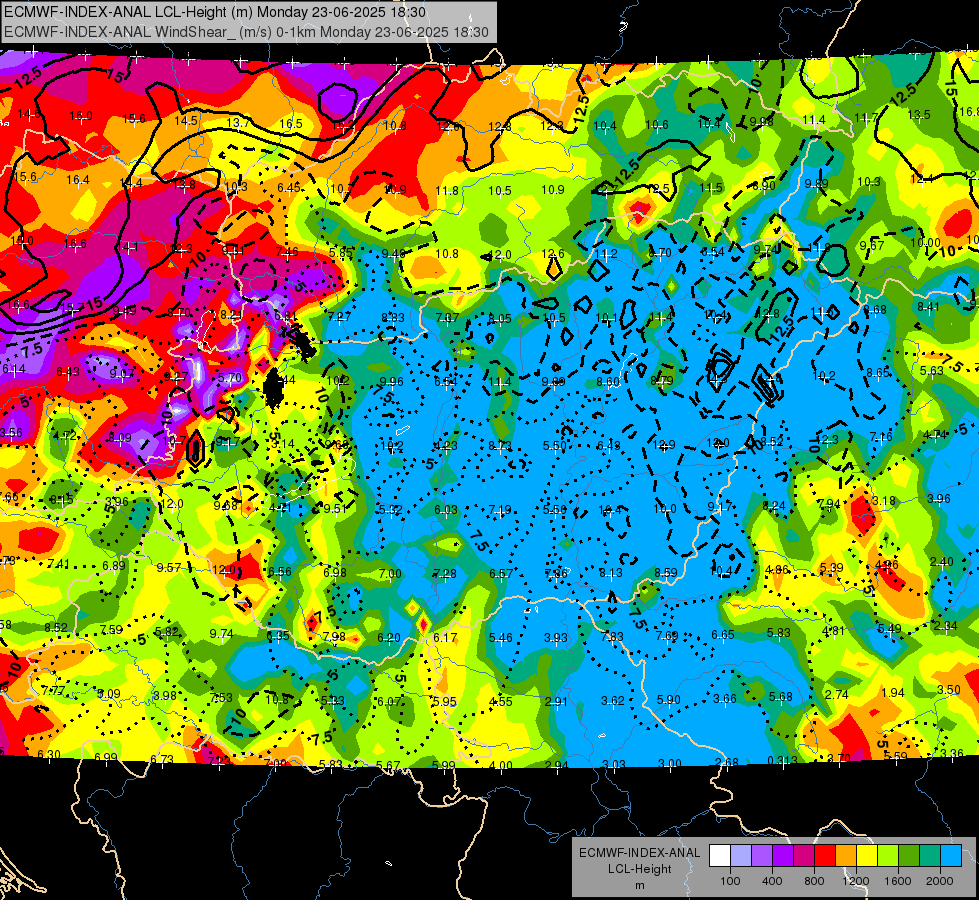979x900 pixels.
Task: Click the magenta legend swatch
Action: click(x=804, y=856)
